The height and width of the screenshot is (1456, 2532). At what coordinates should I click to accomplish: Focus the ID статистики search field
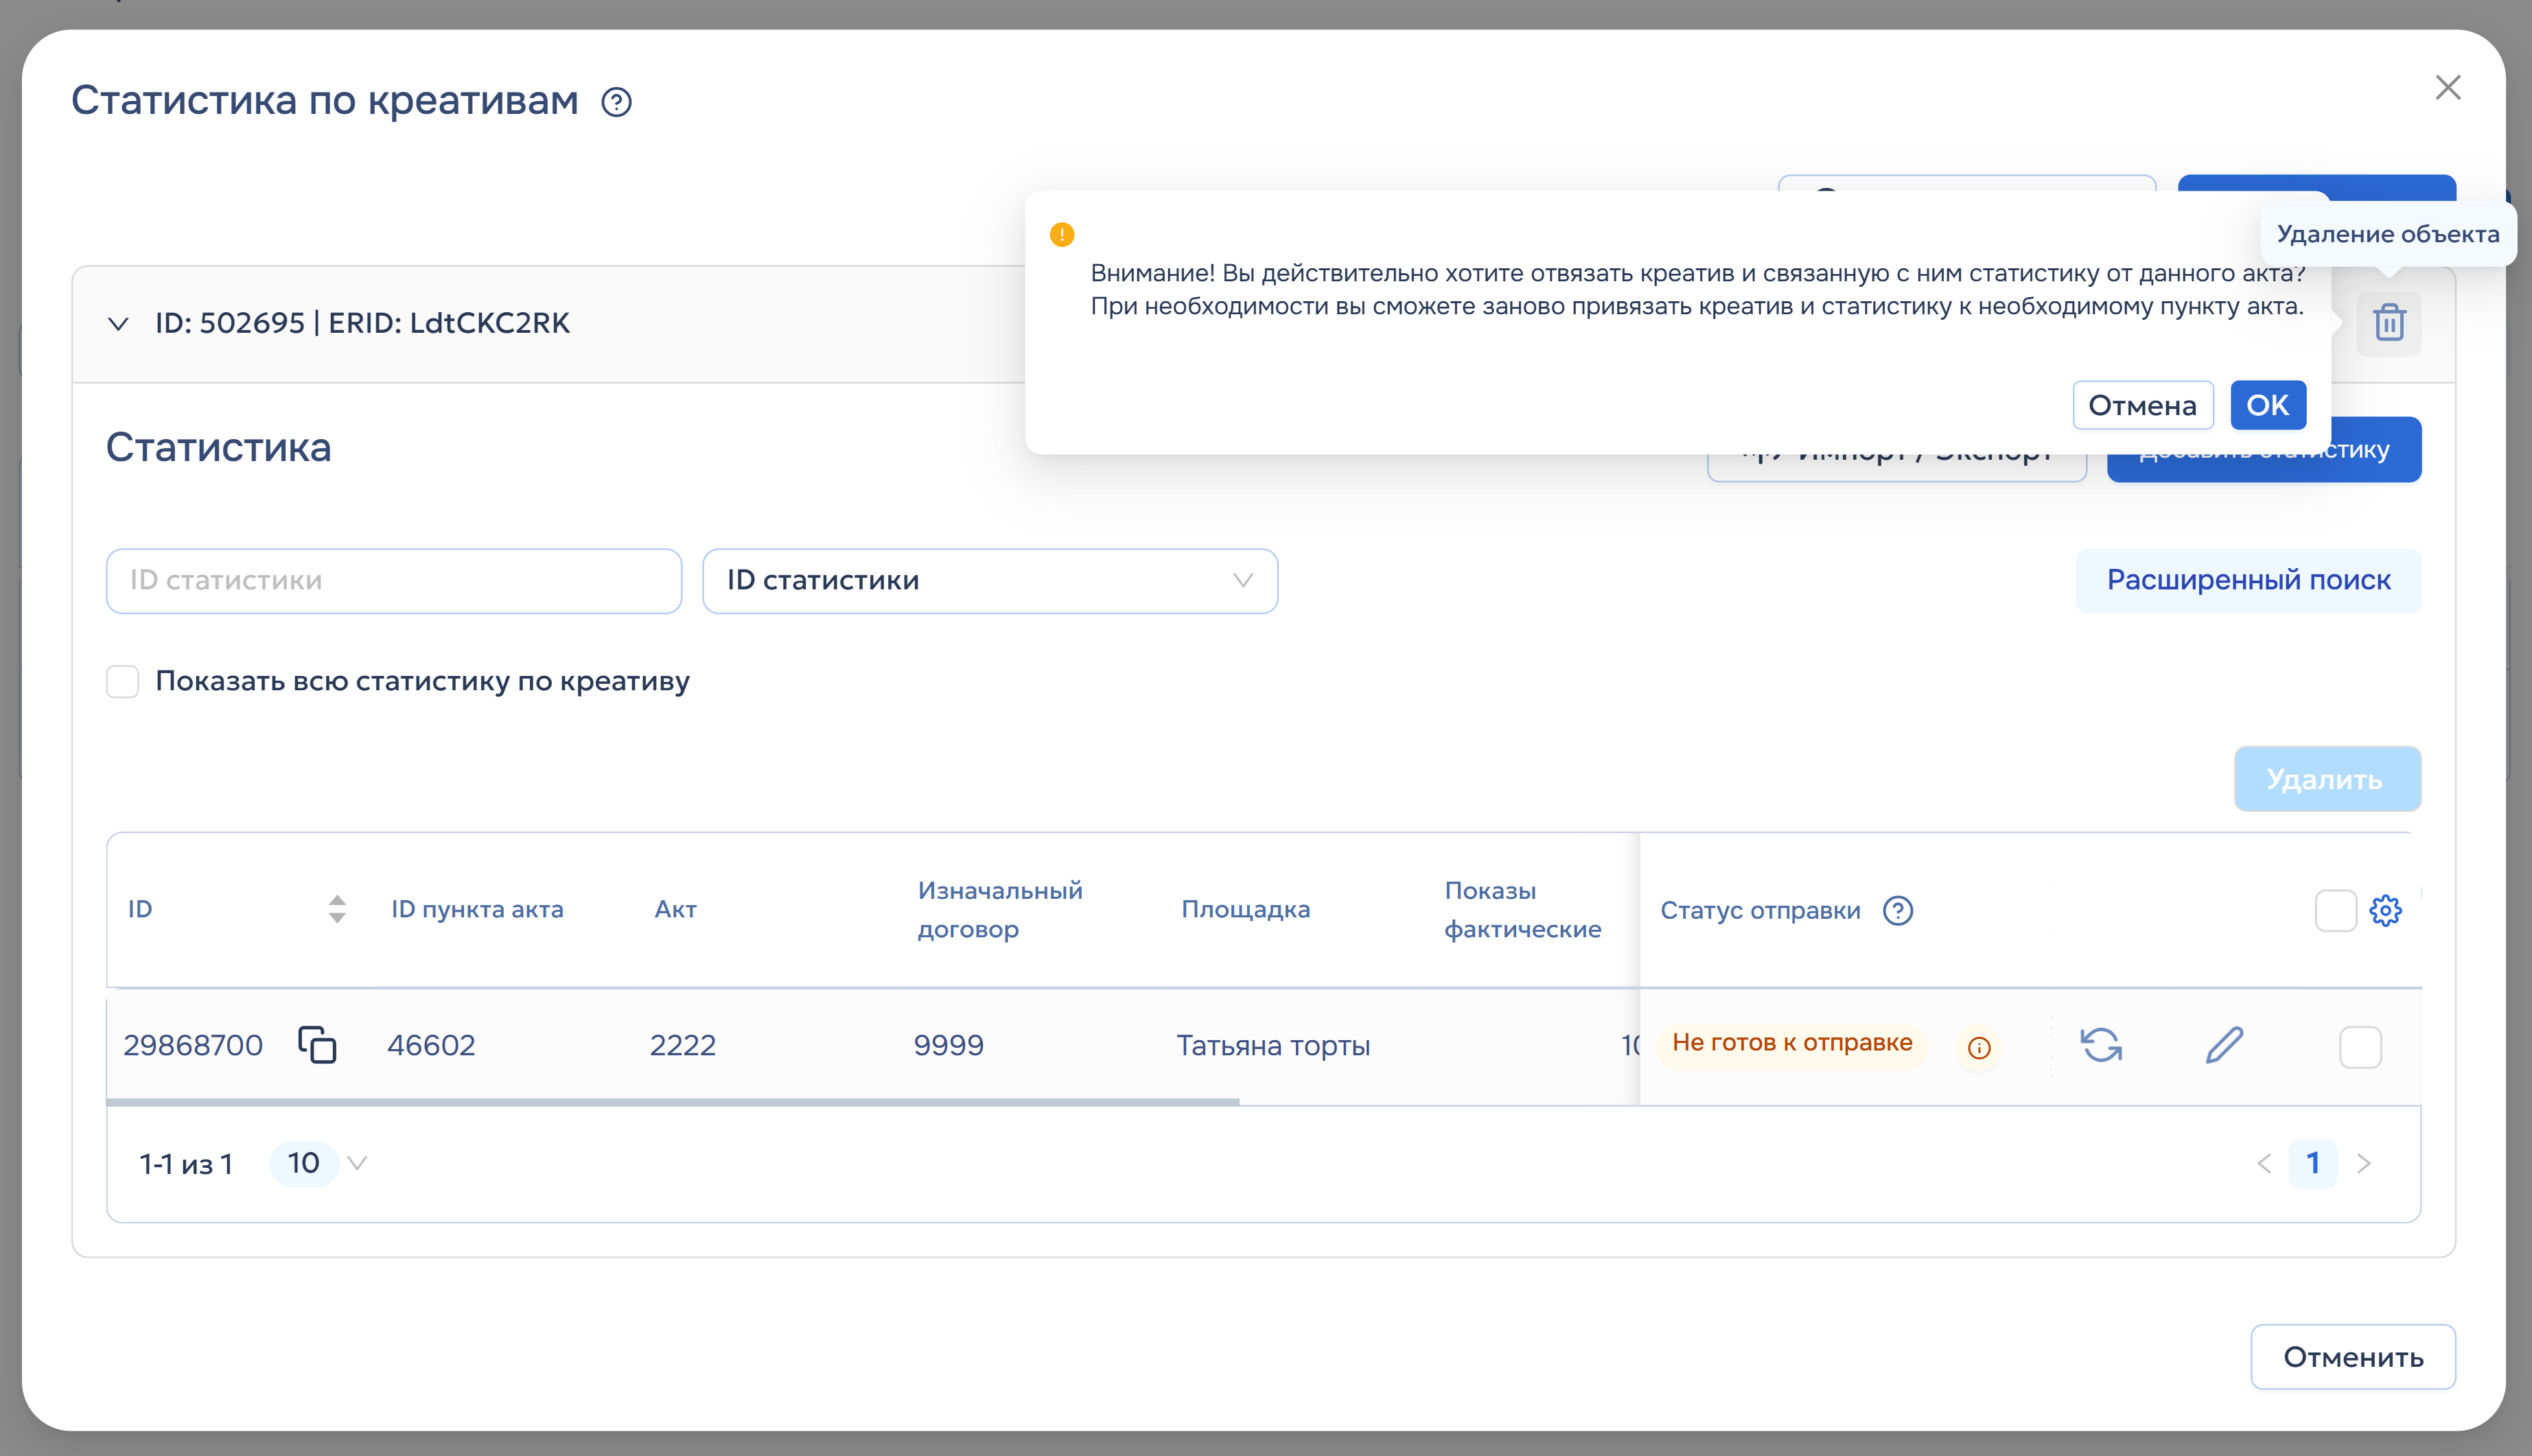click(x=394, y=581)
